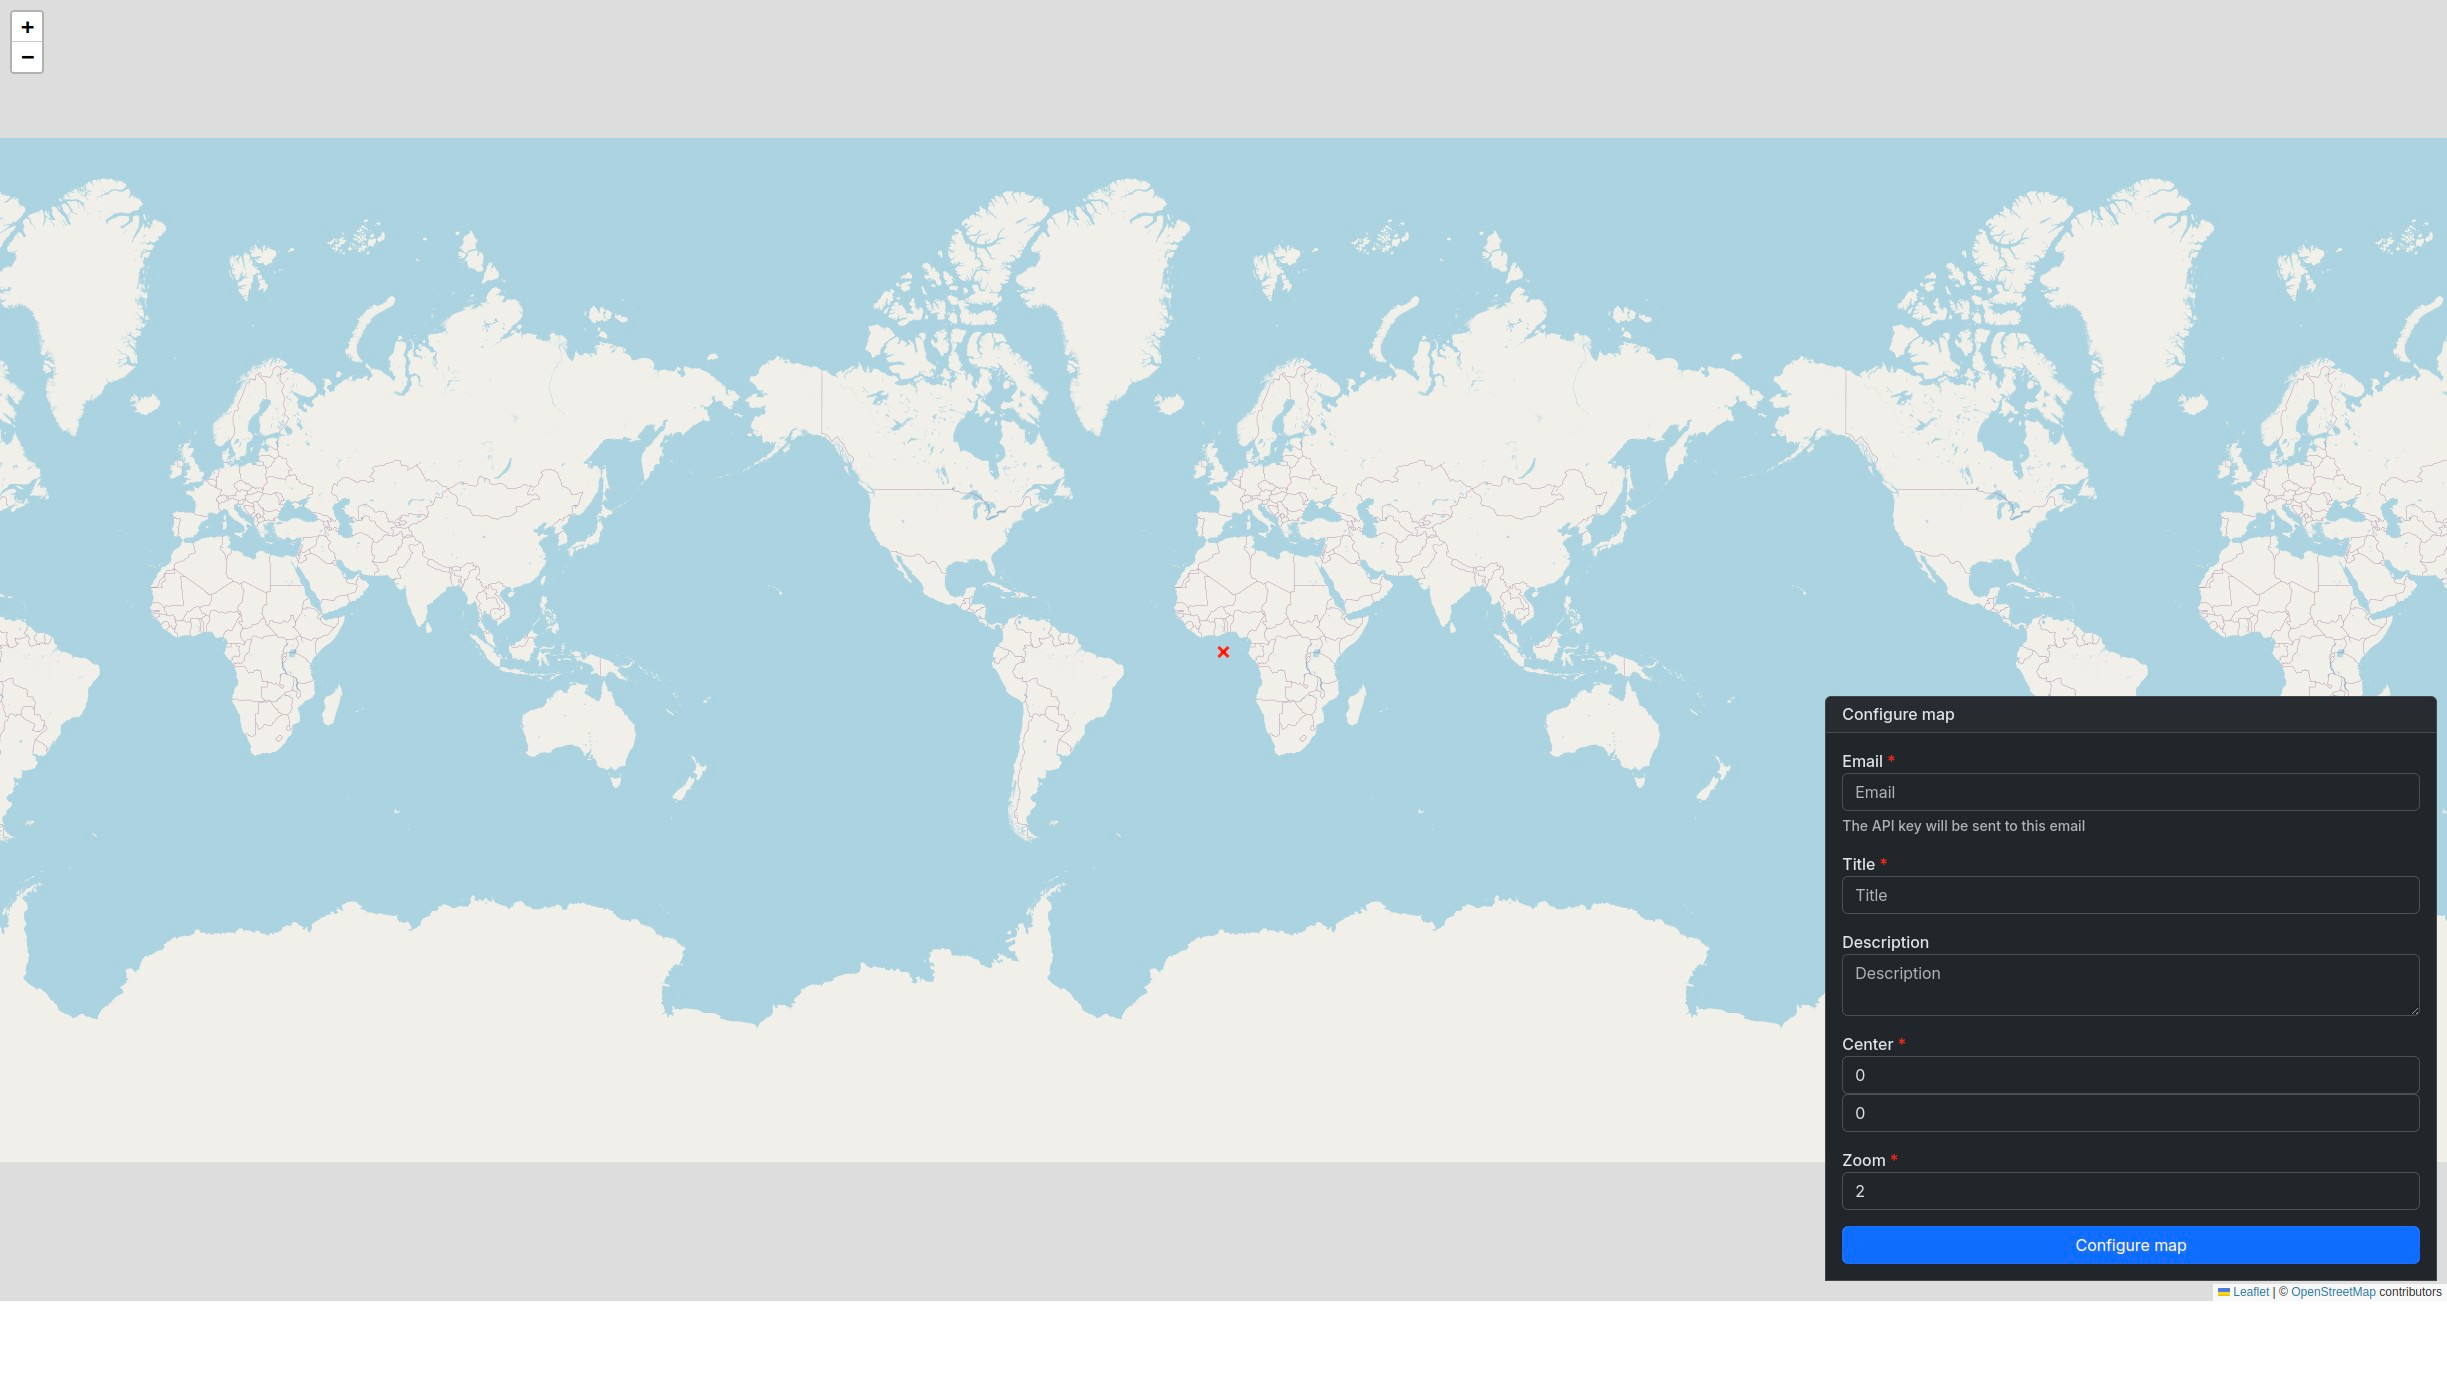Viewport: 2447px width, 1376px height.
Task: Click the Email label
Action: 1862,761
